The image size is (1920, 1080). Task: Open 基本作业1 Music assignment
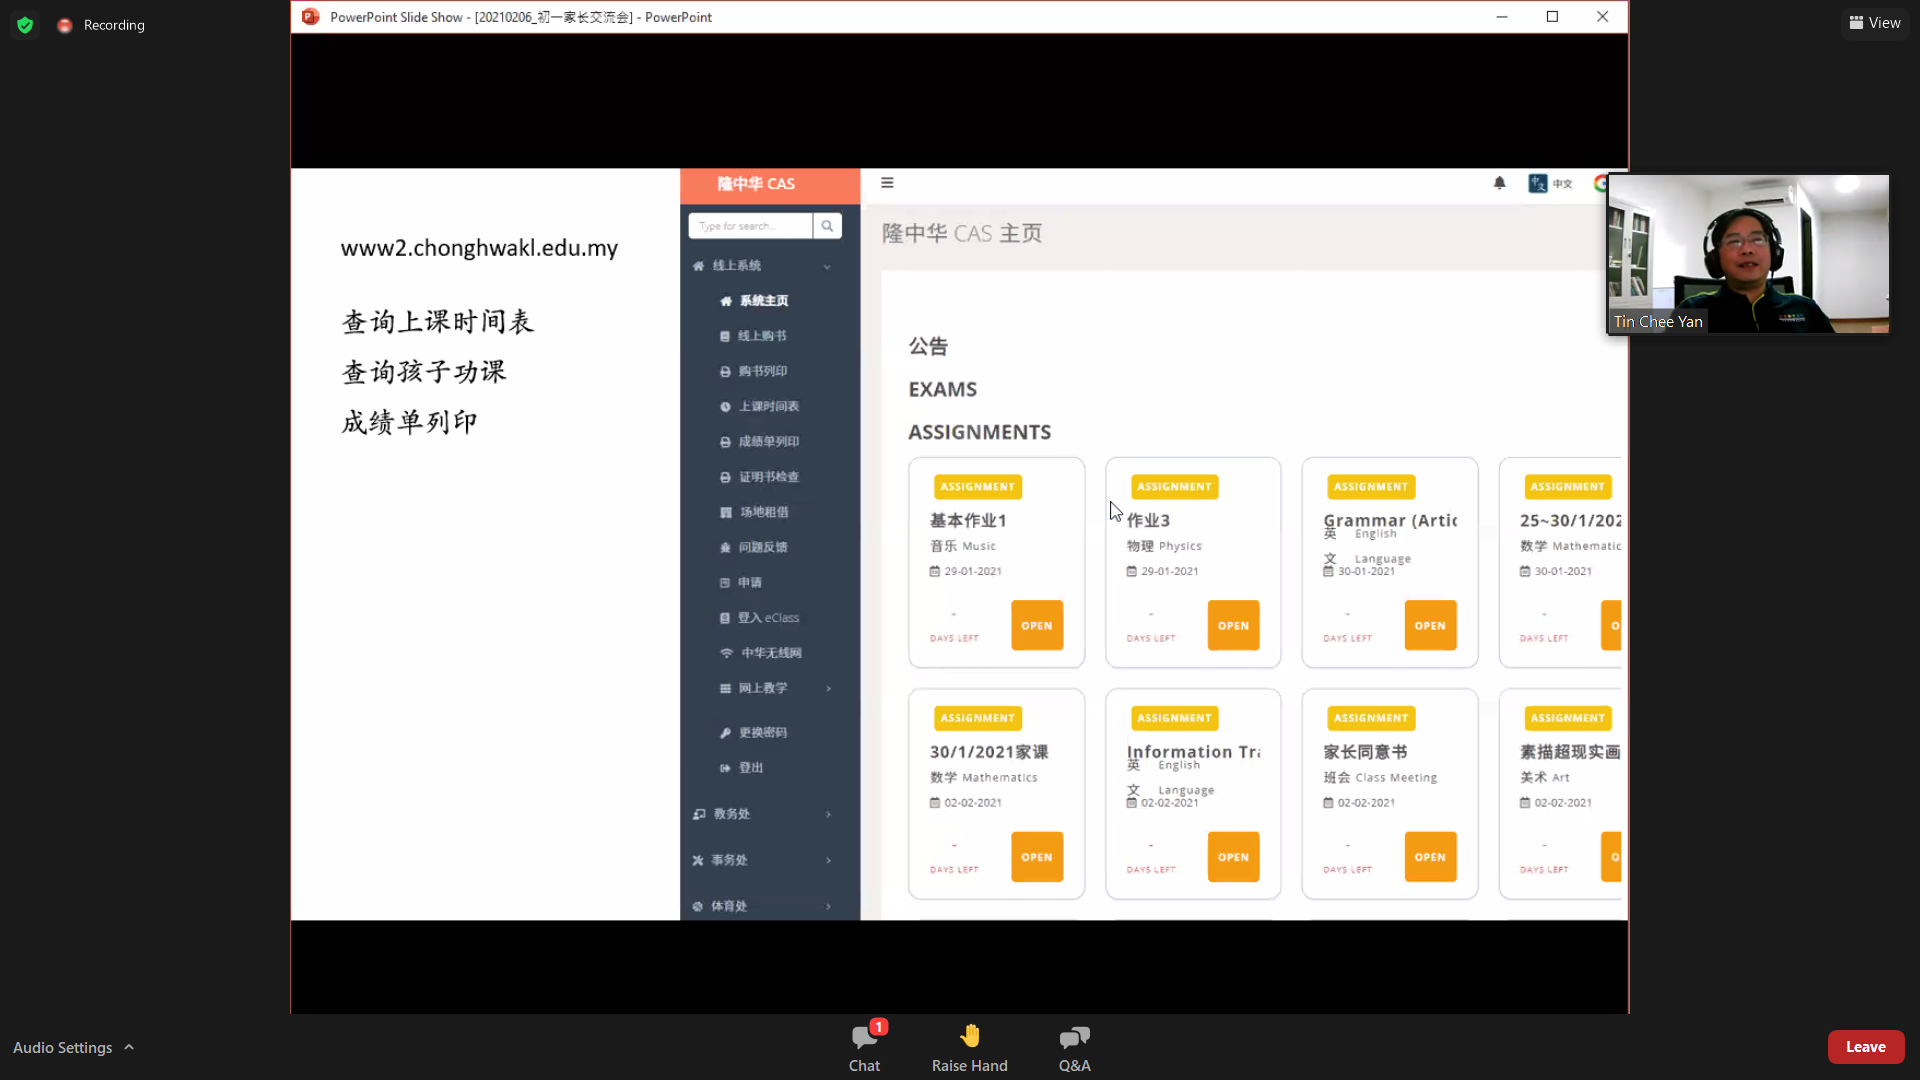coord(1036,625)
